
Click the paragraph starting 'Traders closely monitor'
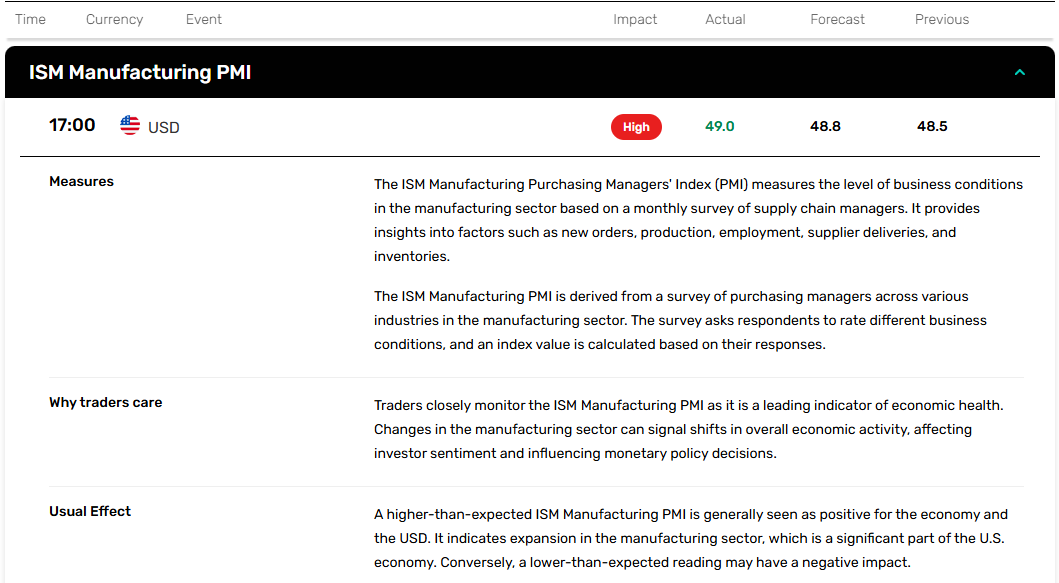pos(689,429)
